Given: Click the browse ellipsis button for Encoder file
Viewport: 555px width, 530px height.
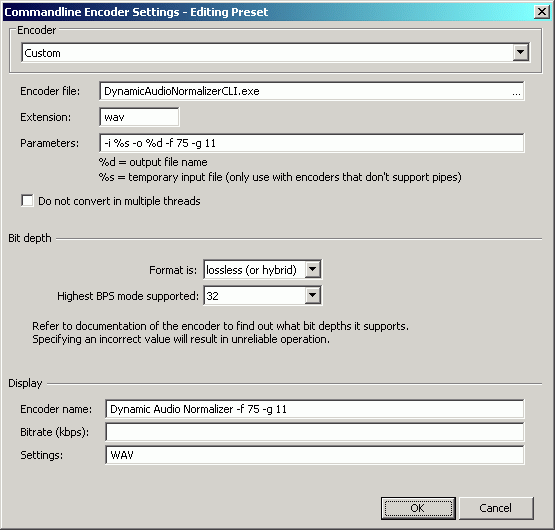Looking at the screenshot, I should click(x=516, y=92).
